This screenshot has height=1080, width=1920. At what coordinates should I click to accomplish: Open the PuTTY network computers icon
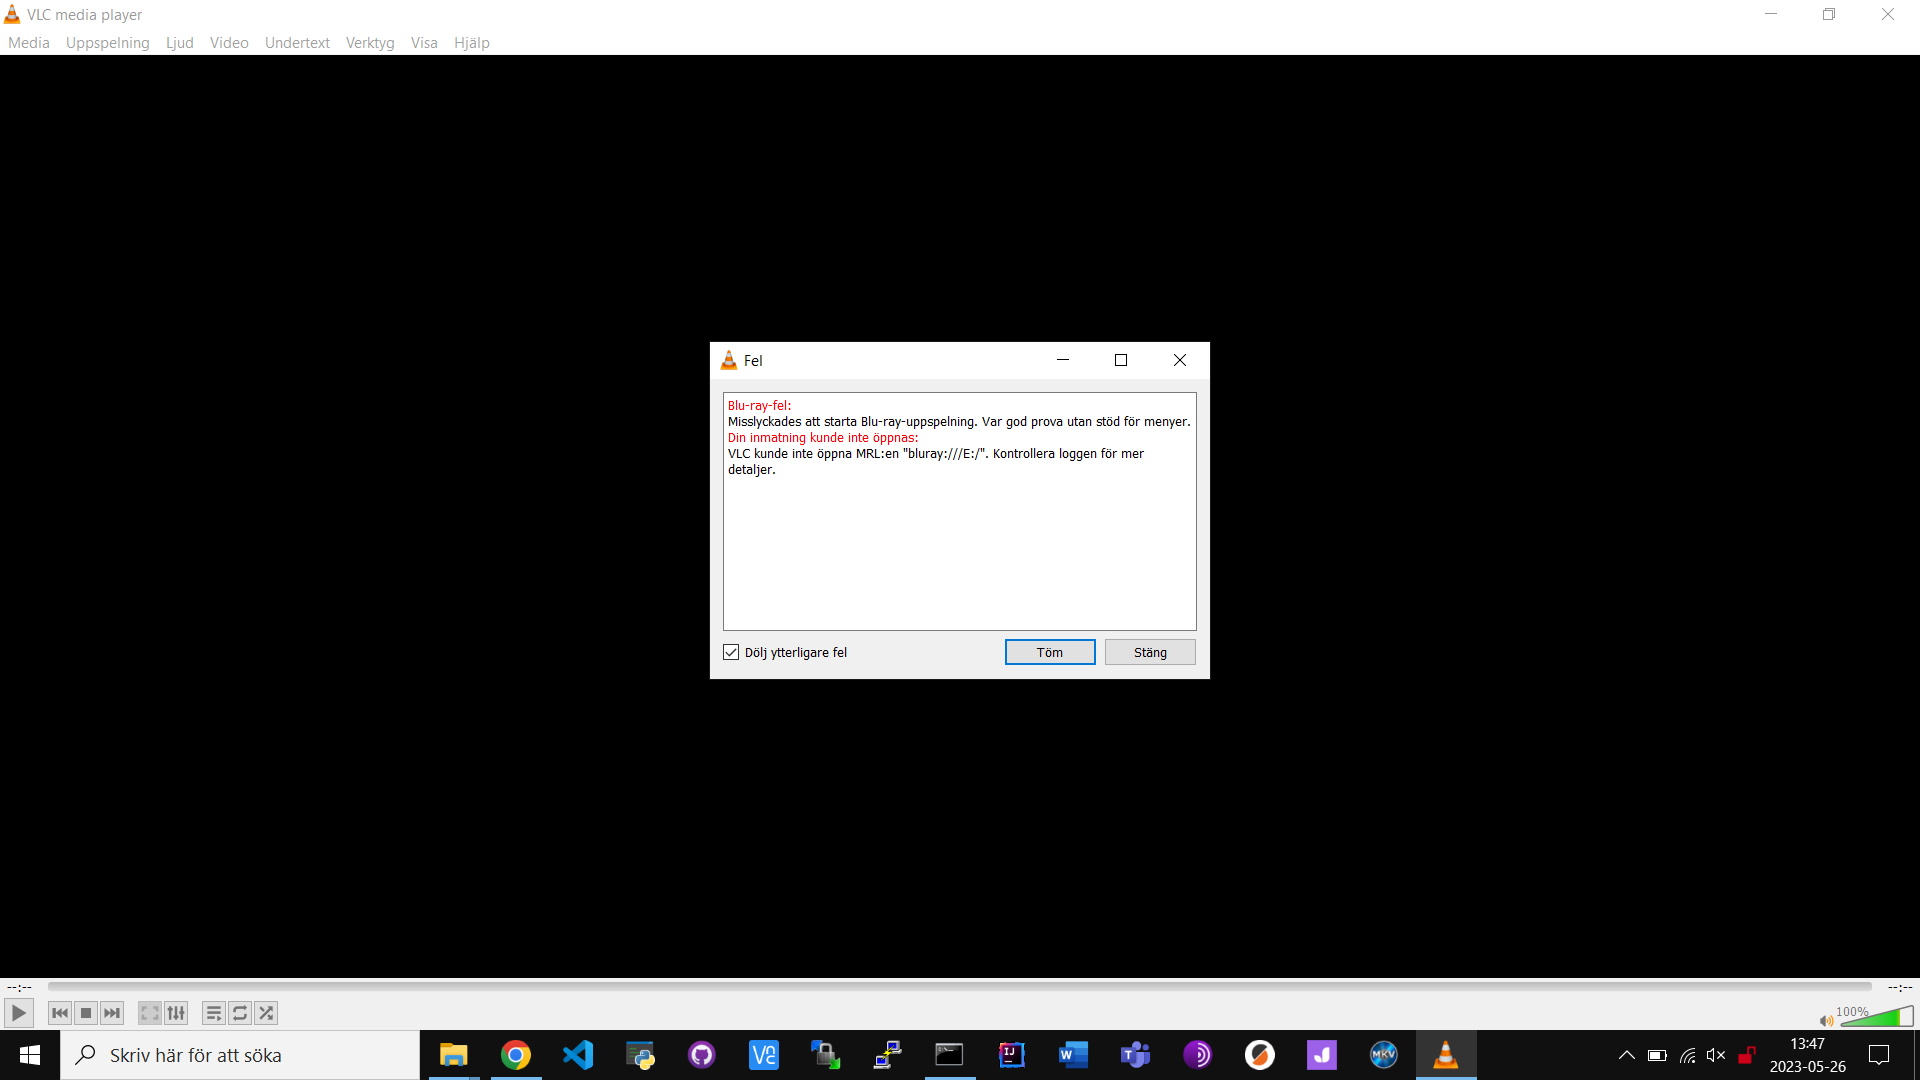888,1055
